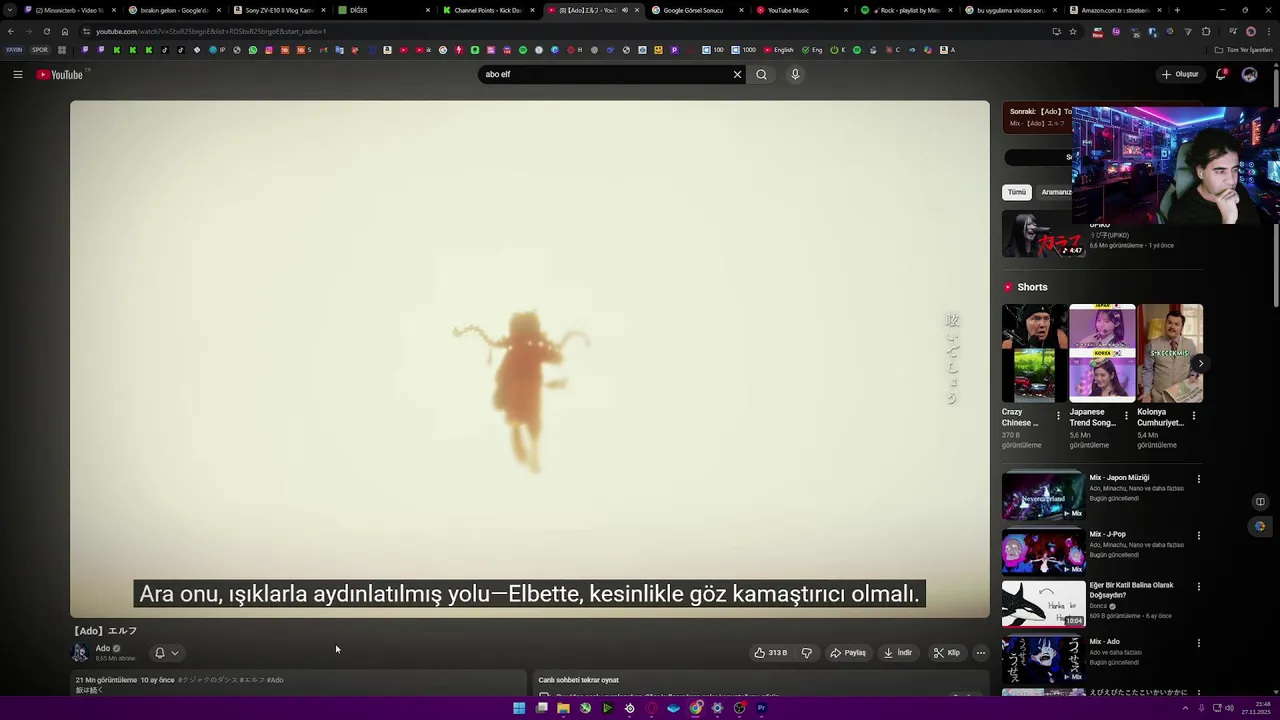This screenshot has width=1280, height=720.
Task: Bookmark this page with the star
Action: coord(1073,31)
